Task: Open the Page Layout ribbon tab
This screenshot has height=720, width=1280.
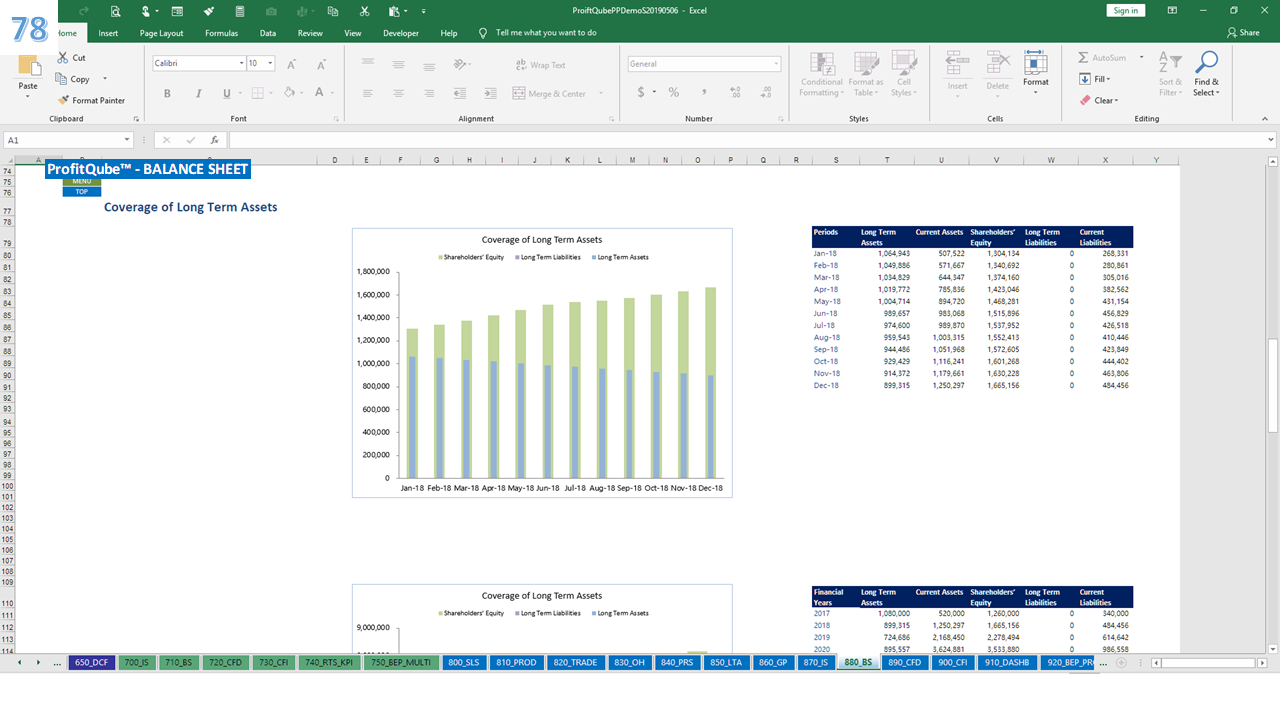Action: (x=162, y=33)
